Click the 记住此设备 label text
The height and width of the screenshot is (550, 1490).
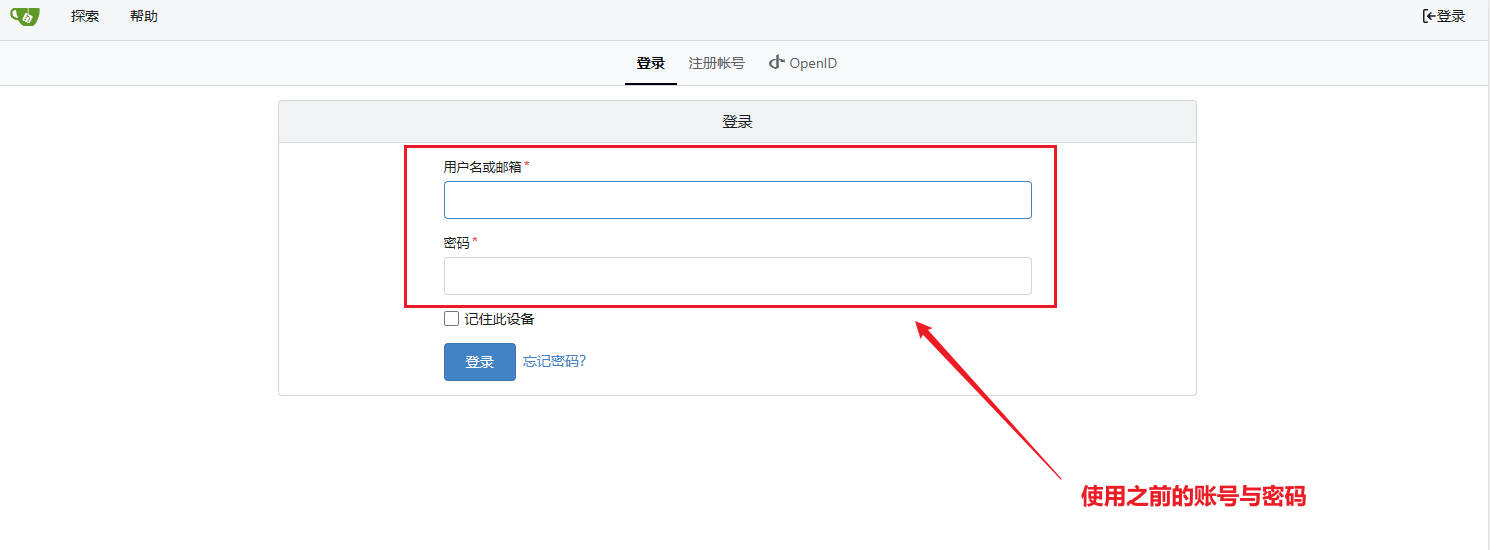499,319
